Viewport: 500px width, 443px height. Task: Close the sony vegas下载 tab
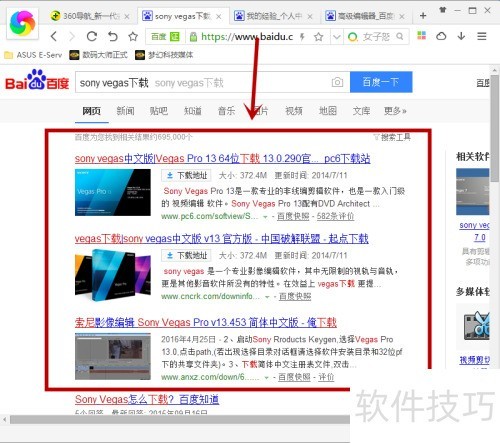pyautogui.click(x=218, y=16)
